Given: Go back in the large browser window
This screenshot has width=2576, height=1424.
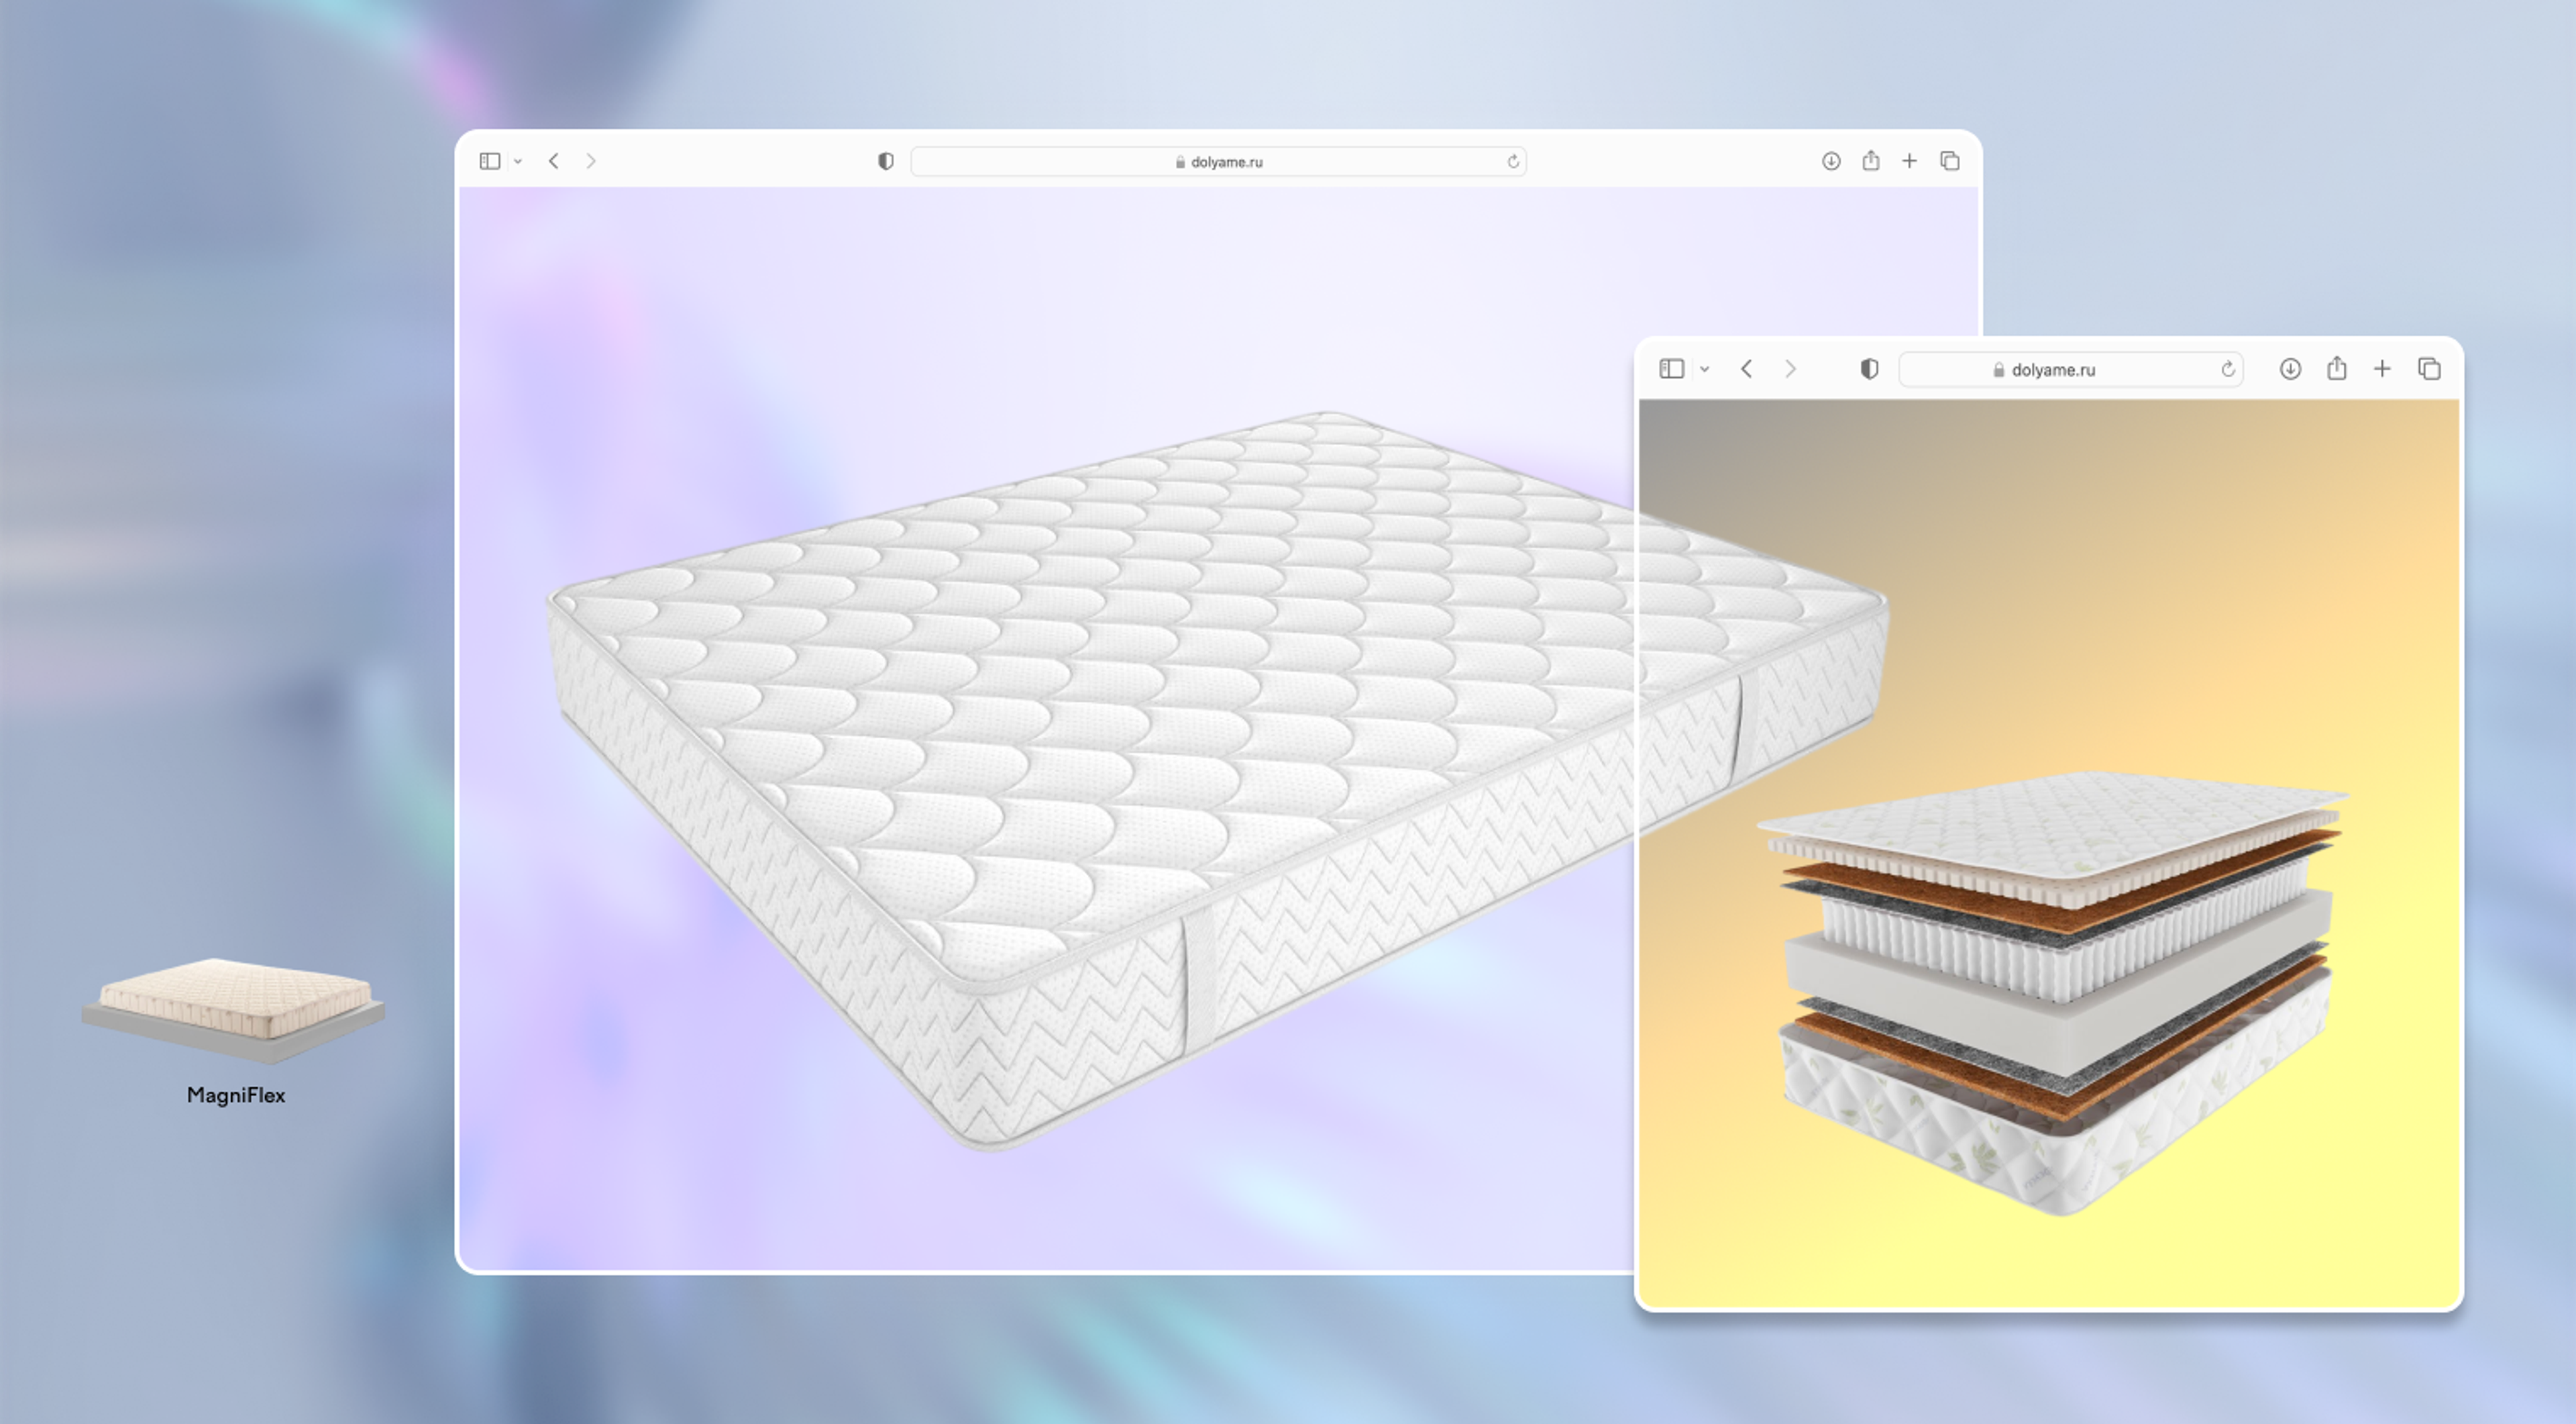Looking at the screenshot, I should pyautogui.click(x=554, y=161).
